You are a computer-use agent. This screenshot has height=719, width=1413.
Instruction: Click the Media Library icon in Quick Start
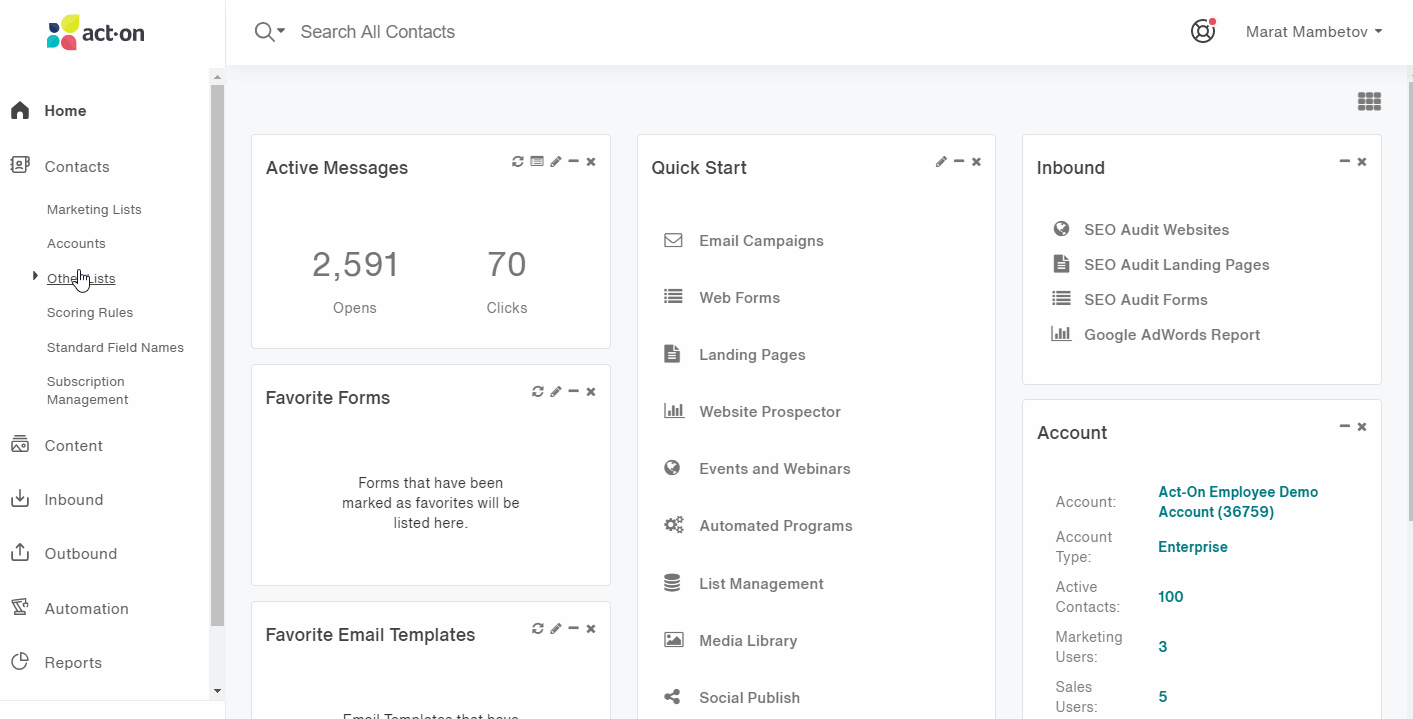coord(672,640)
